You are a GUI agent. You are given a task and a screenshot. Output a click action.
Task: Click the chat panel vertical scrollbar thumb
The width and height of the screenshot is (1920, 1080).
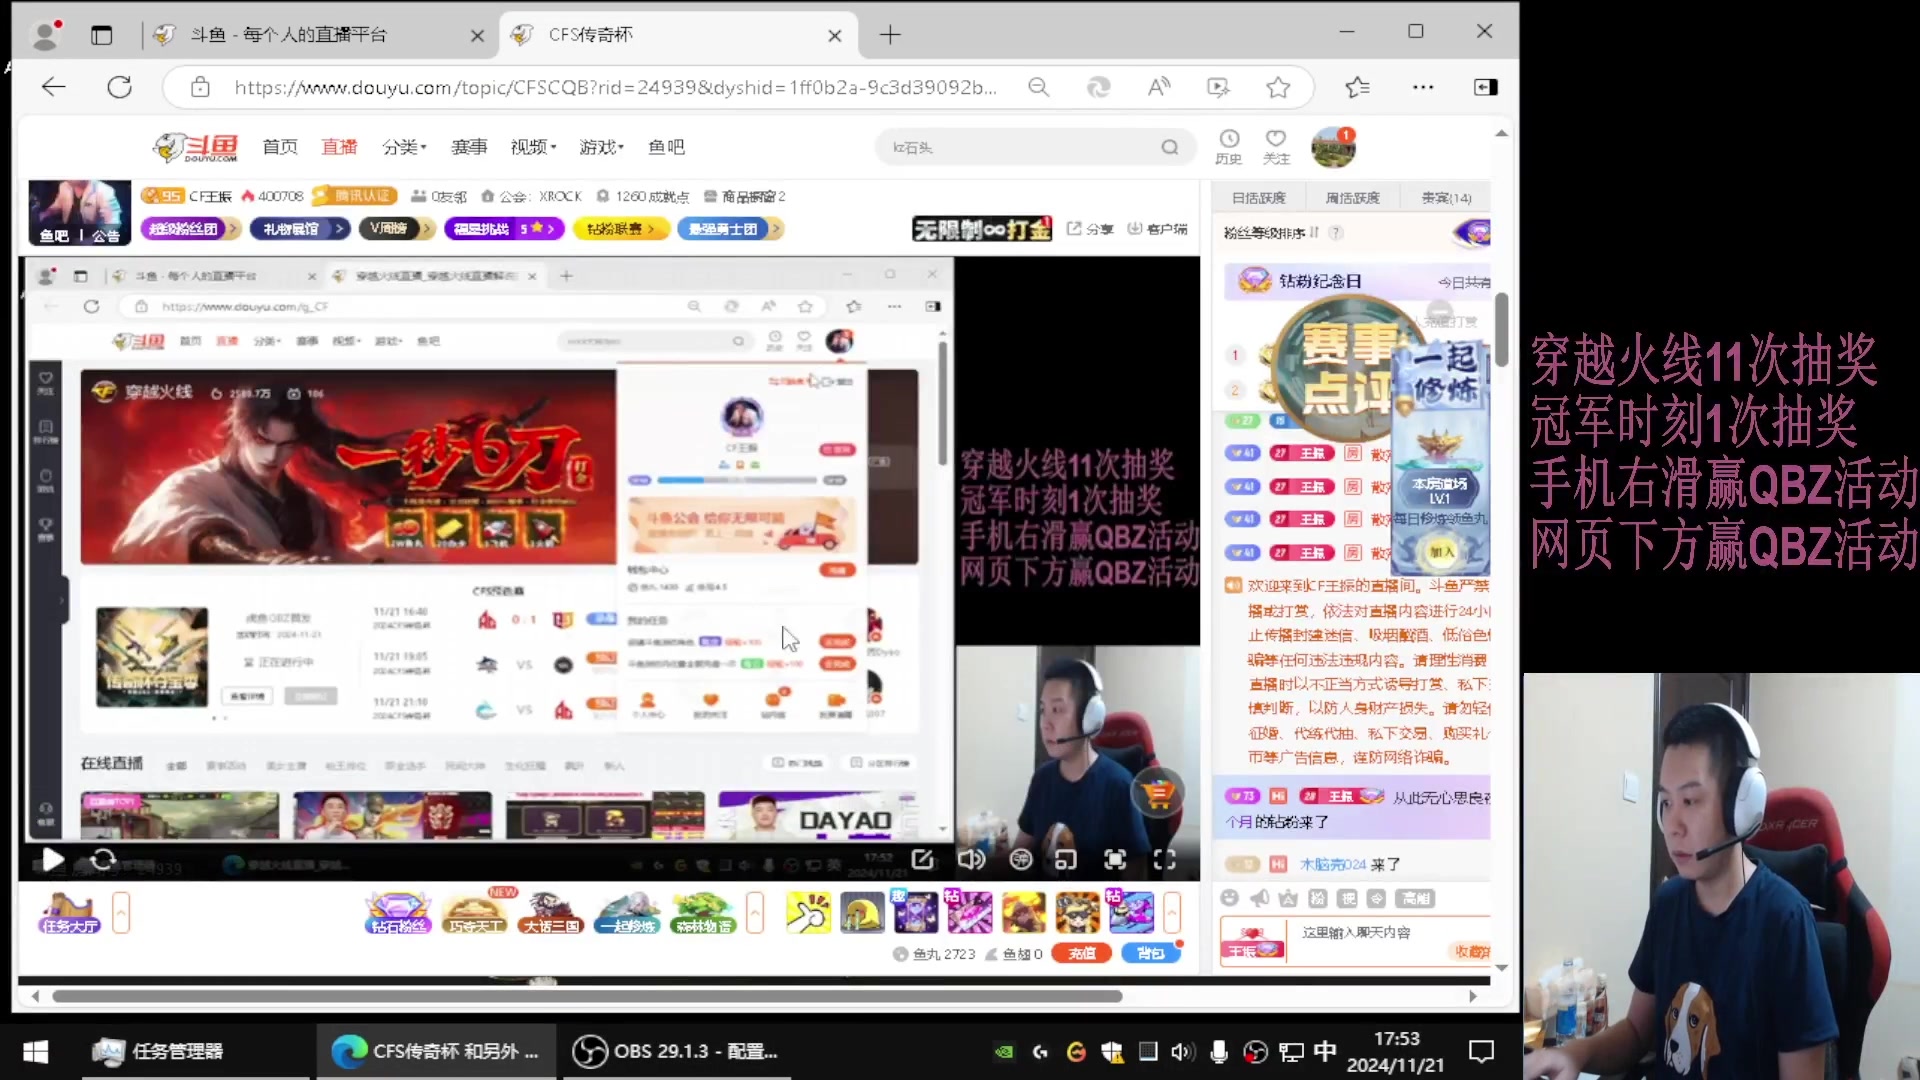tap(1501, 330)
